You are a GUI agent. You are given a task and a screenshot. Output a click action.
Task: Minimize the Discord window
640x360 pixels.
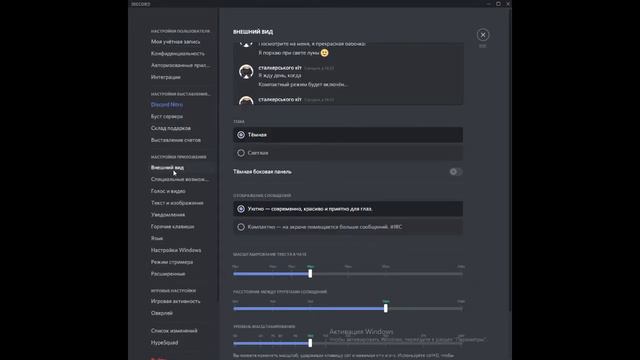[x=489, y=4]
